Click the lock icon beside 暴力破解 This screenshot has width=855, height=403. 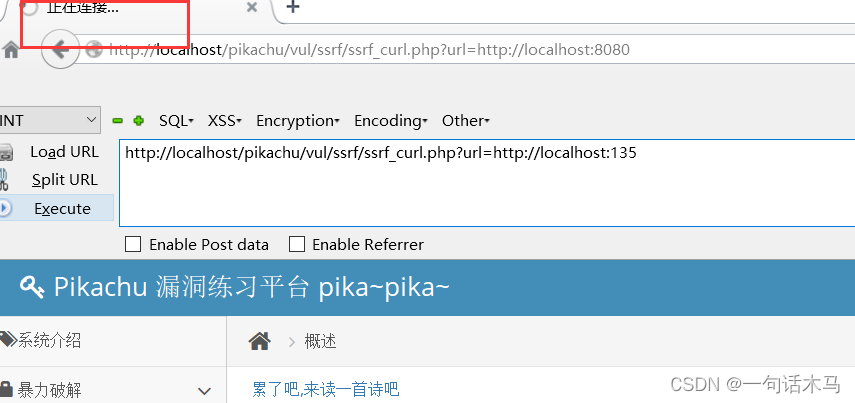[x=6, y=389]
